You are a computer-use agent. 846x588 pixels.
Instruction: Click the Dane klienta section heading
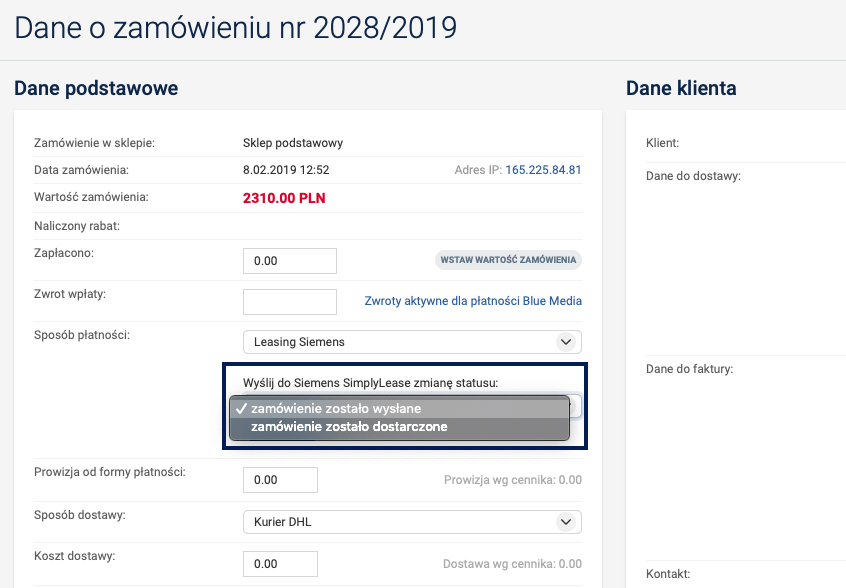(x=681, y=88)
